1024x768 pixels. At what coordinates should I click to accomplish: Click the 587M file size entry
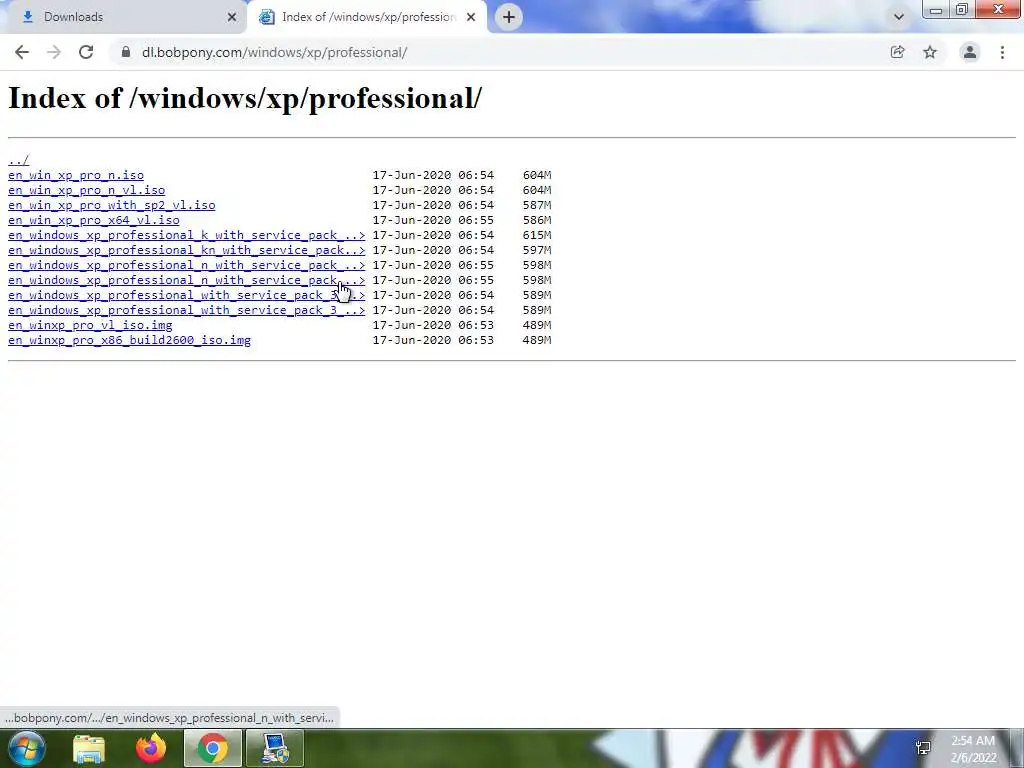click(537, 205)
